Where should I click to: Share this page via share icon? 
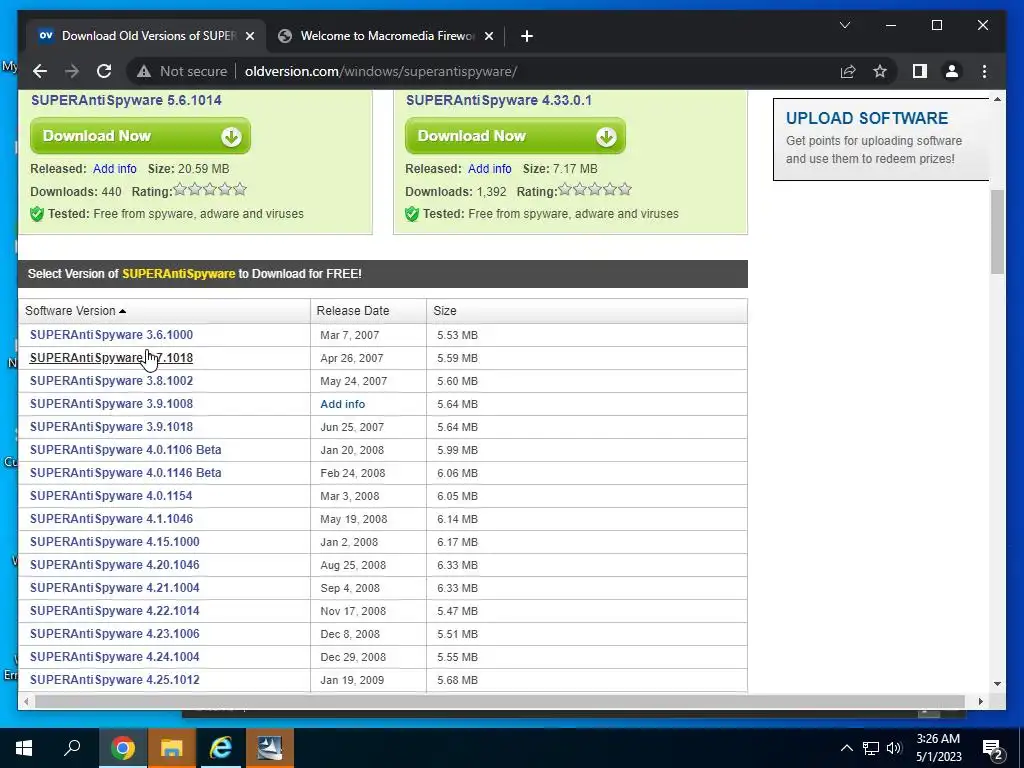[x=848, y=71]
